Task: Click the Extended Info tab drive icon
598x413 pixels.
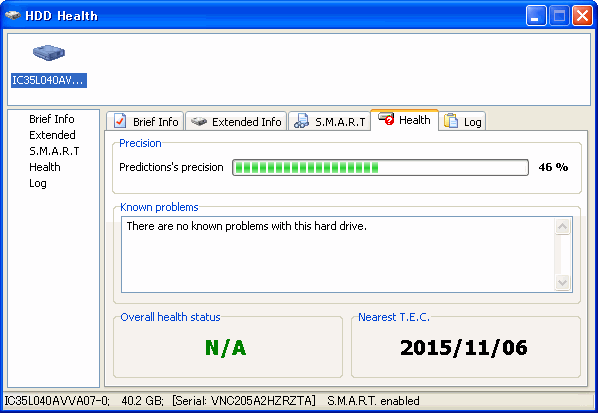Action: tap(199, 122)
